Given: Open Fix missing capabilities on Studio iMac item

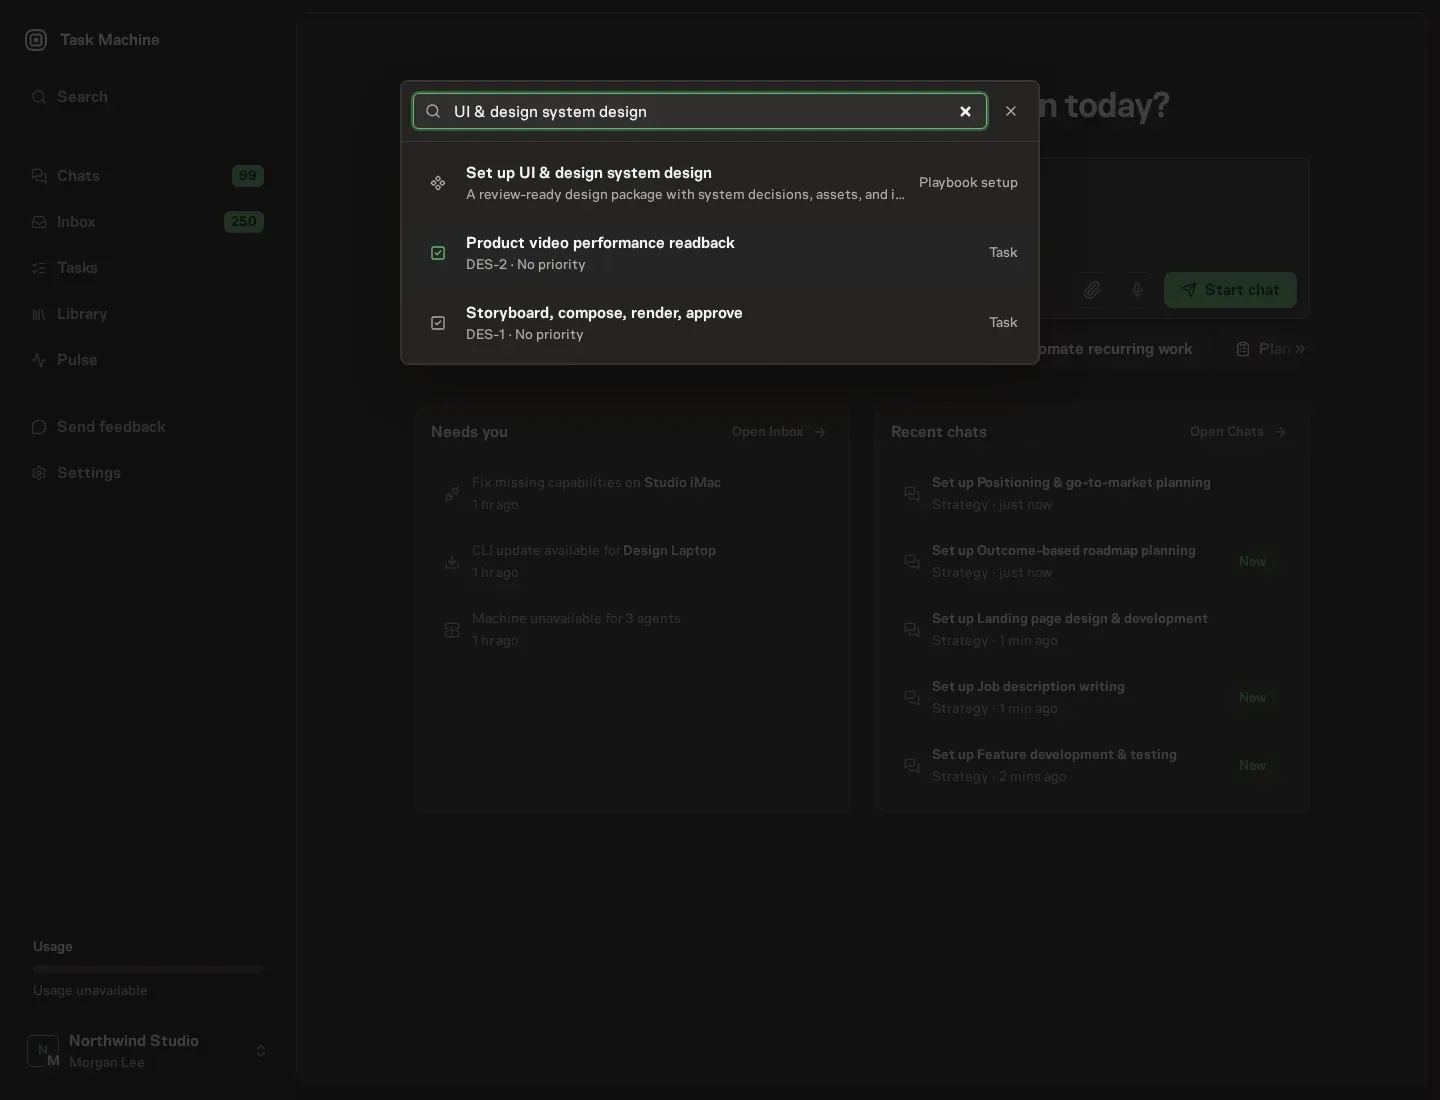Looking at the screenshot, I should (x=632, y=493).
